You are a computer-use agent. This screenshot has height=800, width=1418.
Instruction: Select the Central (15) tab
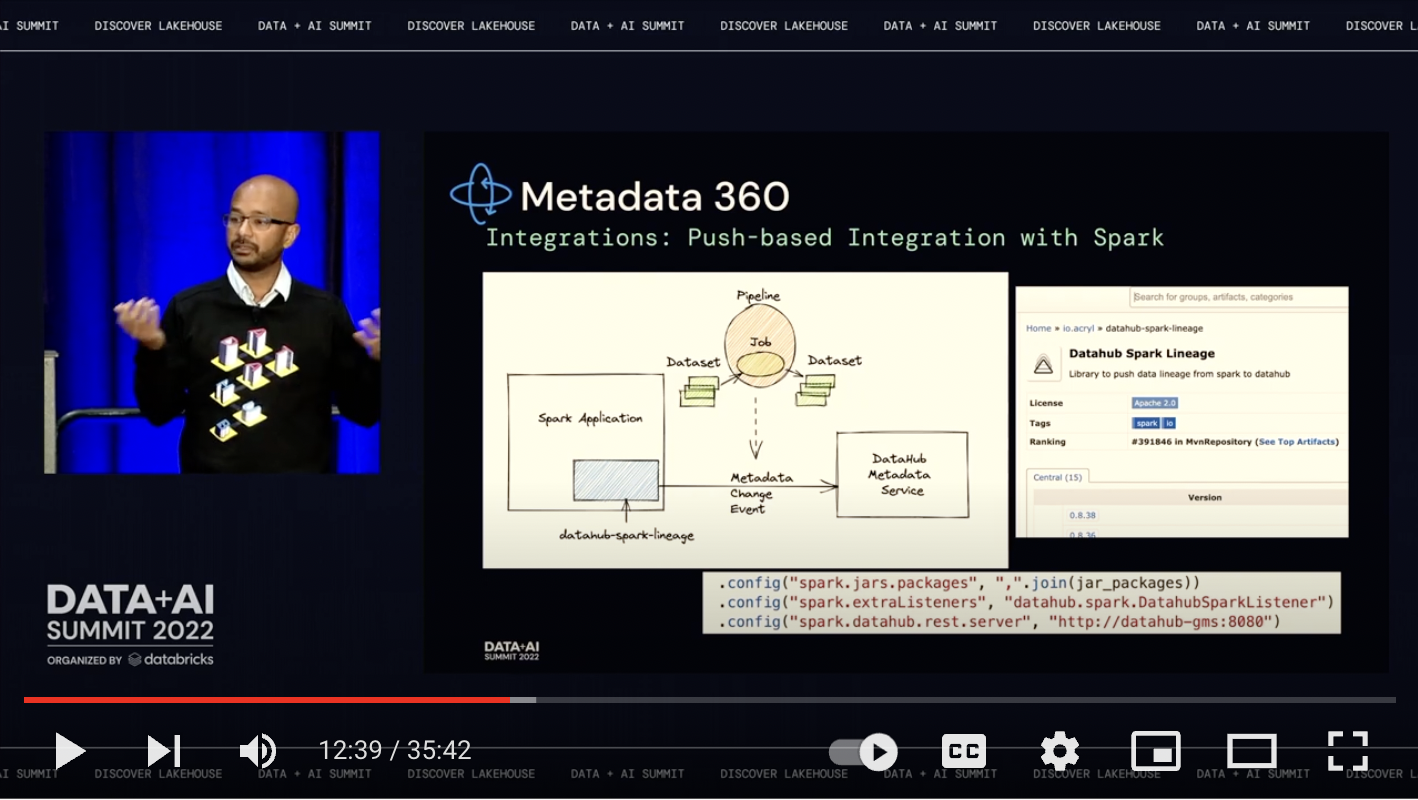1057,477
